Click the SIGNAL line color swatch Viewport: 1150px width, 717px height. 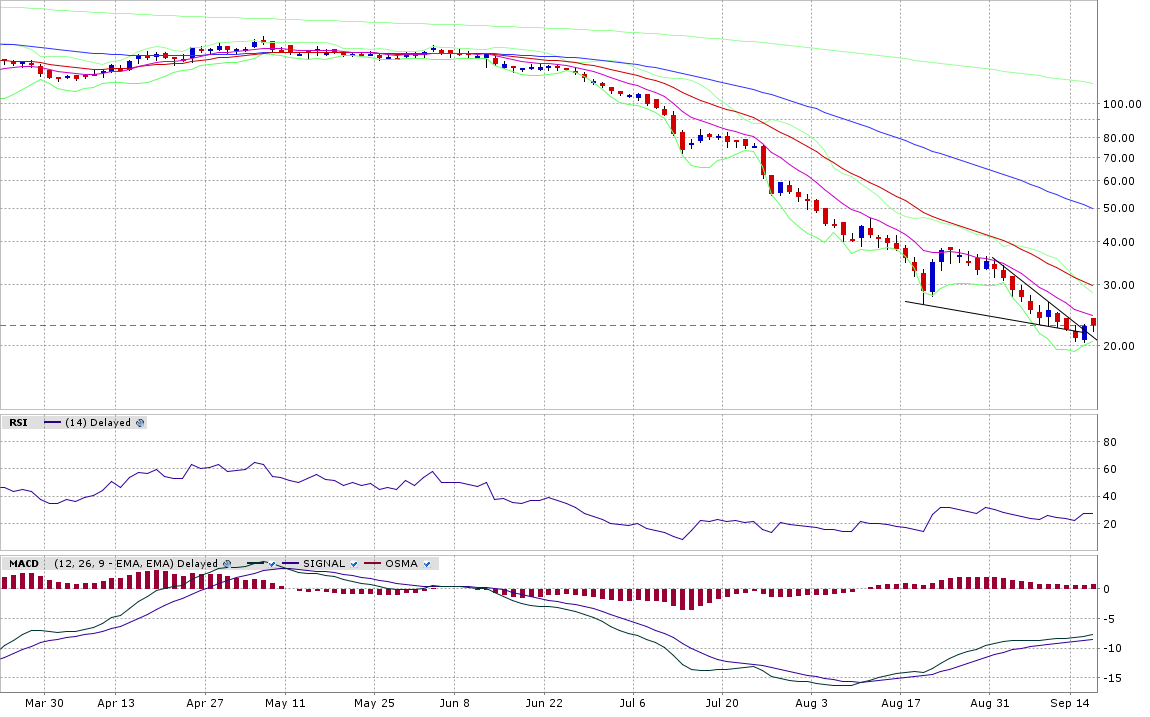pyautogui.click(x=290, y=563)
